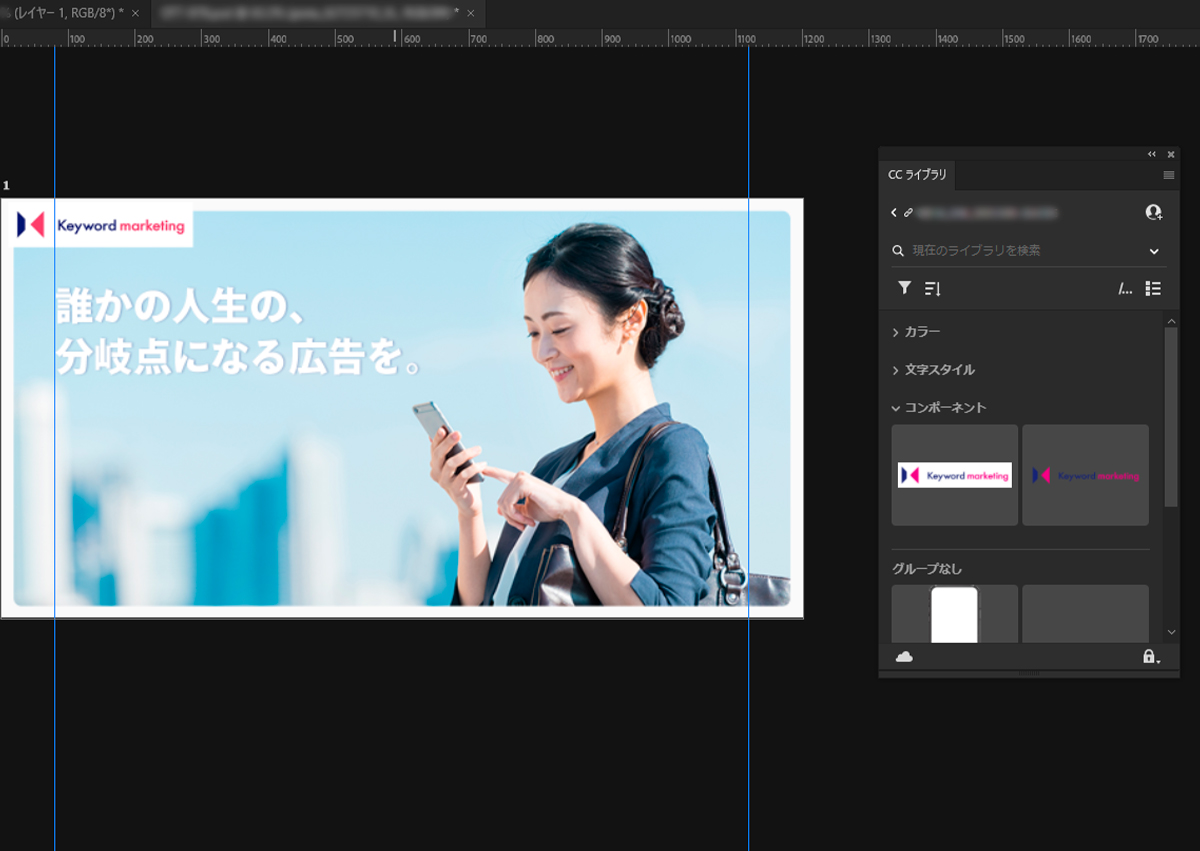
Task: Expand the 文字スタイル group
Action: (x=933, y=369)
